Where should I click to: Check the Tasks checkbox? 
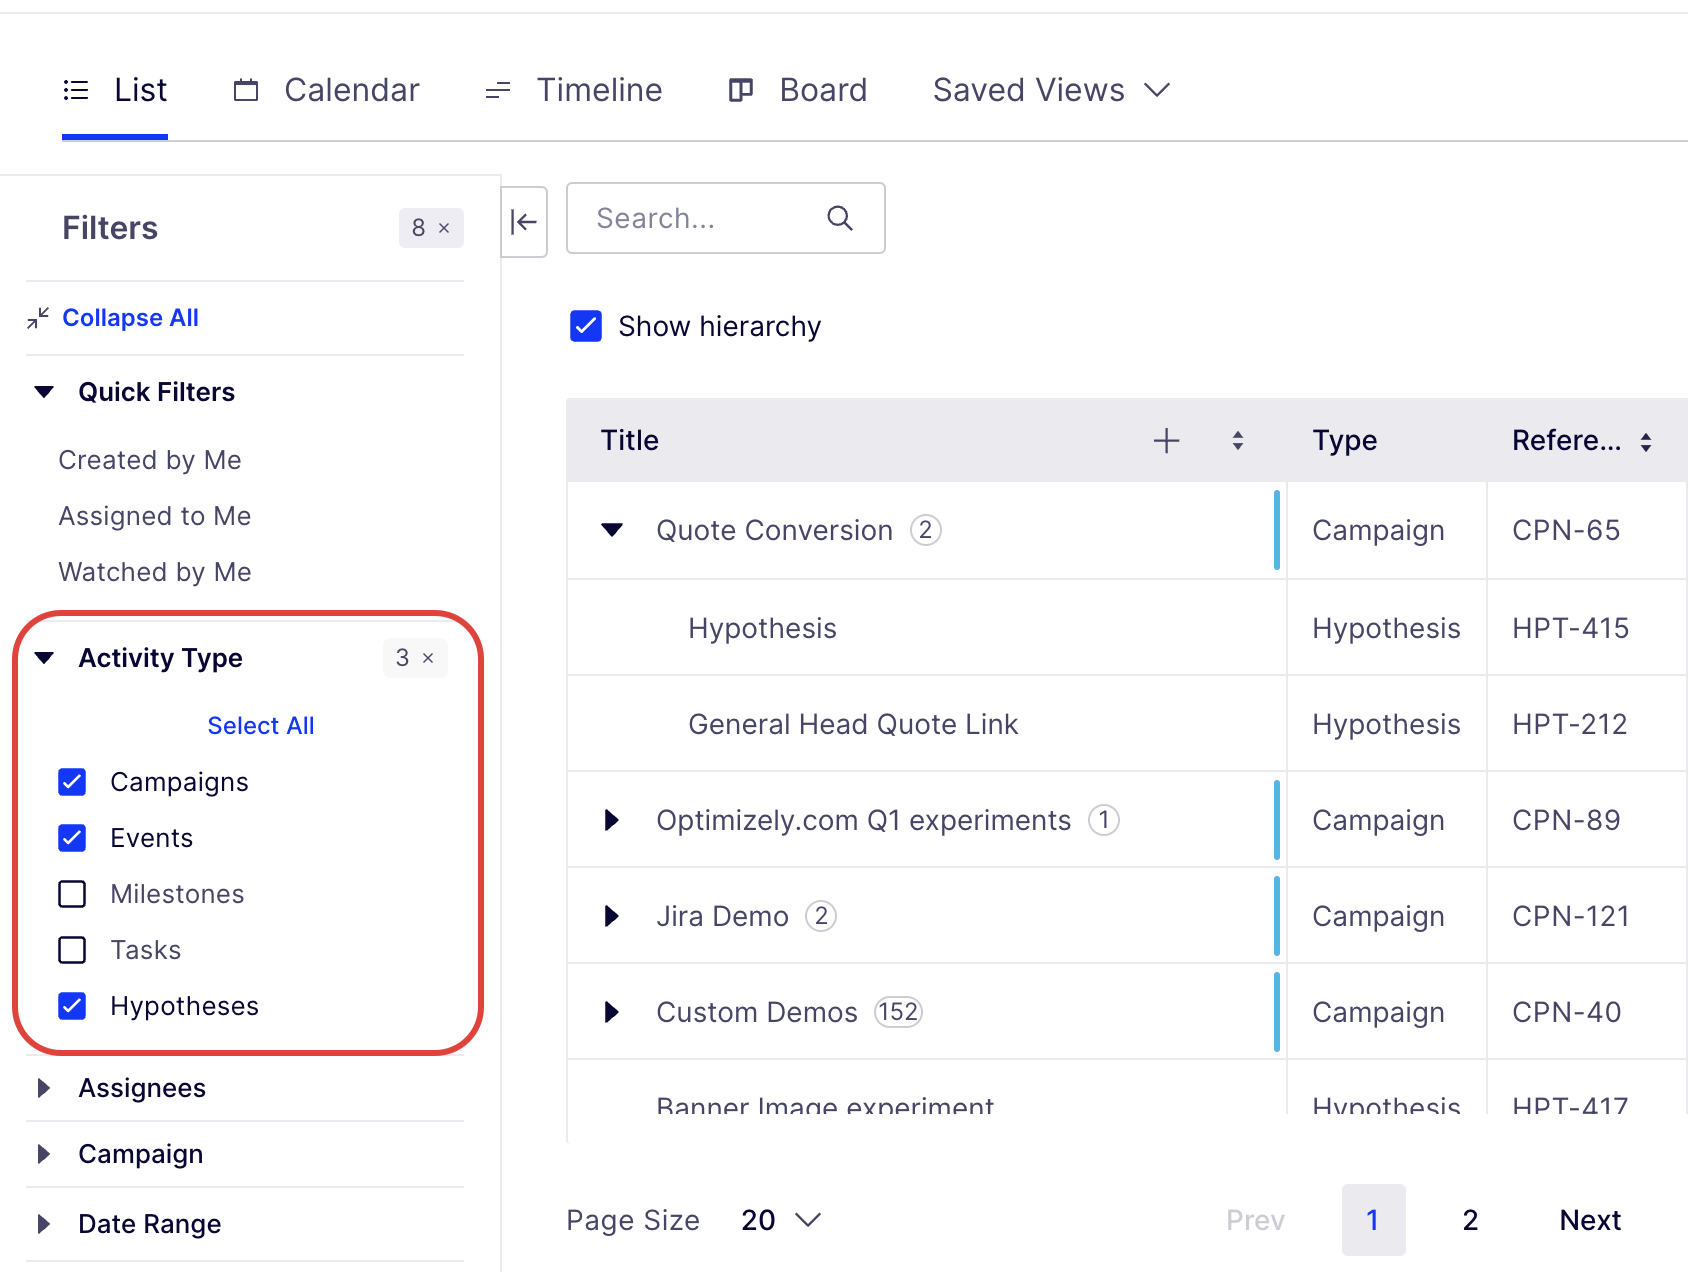72,950
